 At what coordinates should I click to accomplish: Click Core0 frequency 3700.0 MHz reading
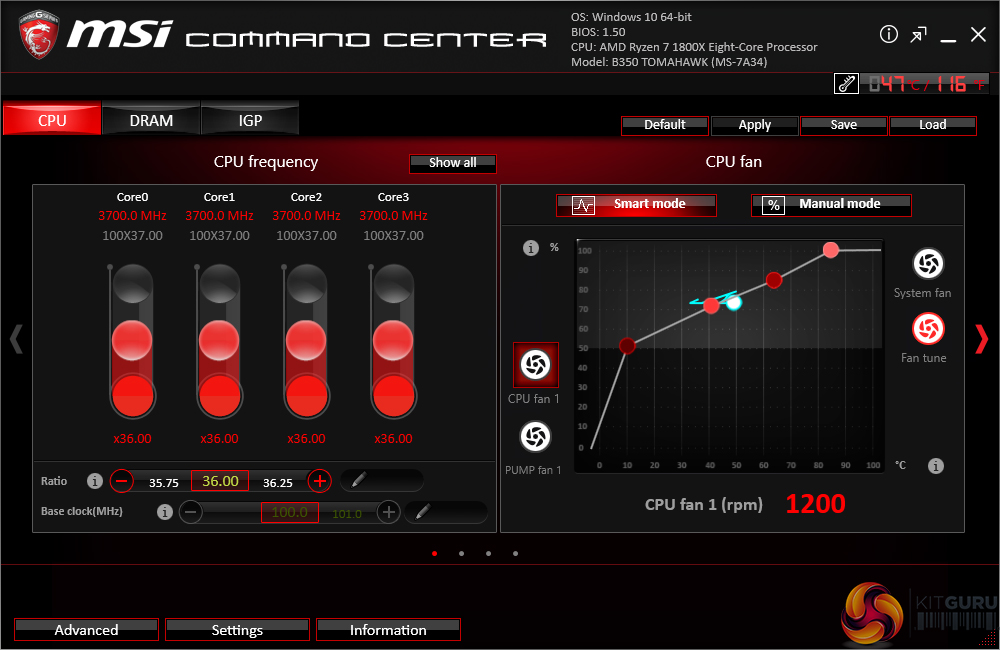click(132, 216)
